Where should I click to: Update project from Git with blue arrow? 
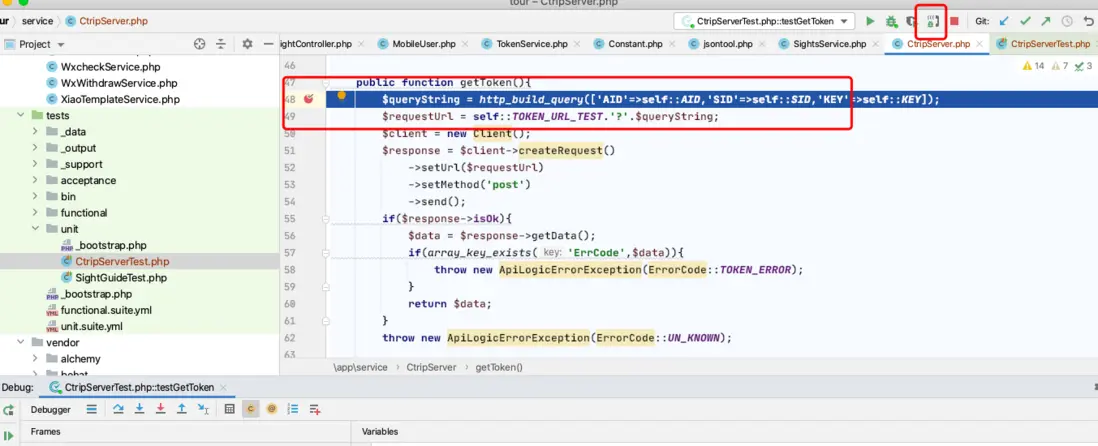pos(1004,22)
